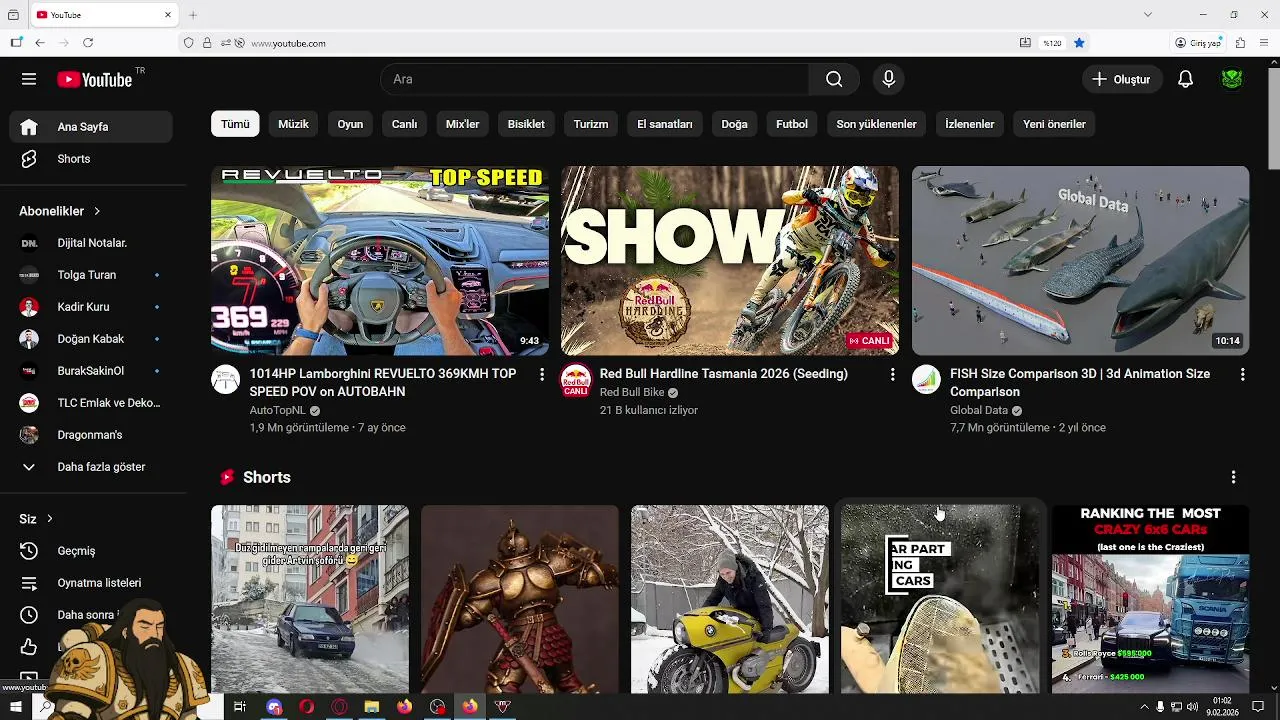The width and height of the screenshot is (1280, 720).
Task: Play the Lamborghini REVUELTO thumbnail
Action: pos(380,261)
